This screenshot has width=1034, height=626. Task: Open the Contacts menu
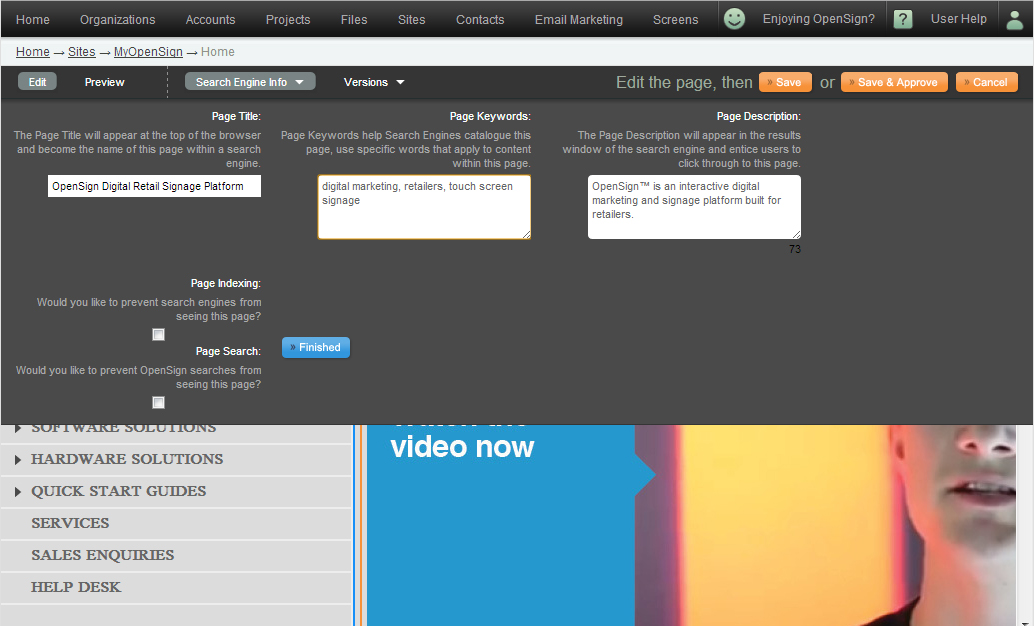pos(480,19)
